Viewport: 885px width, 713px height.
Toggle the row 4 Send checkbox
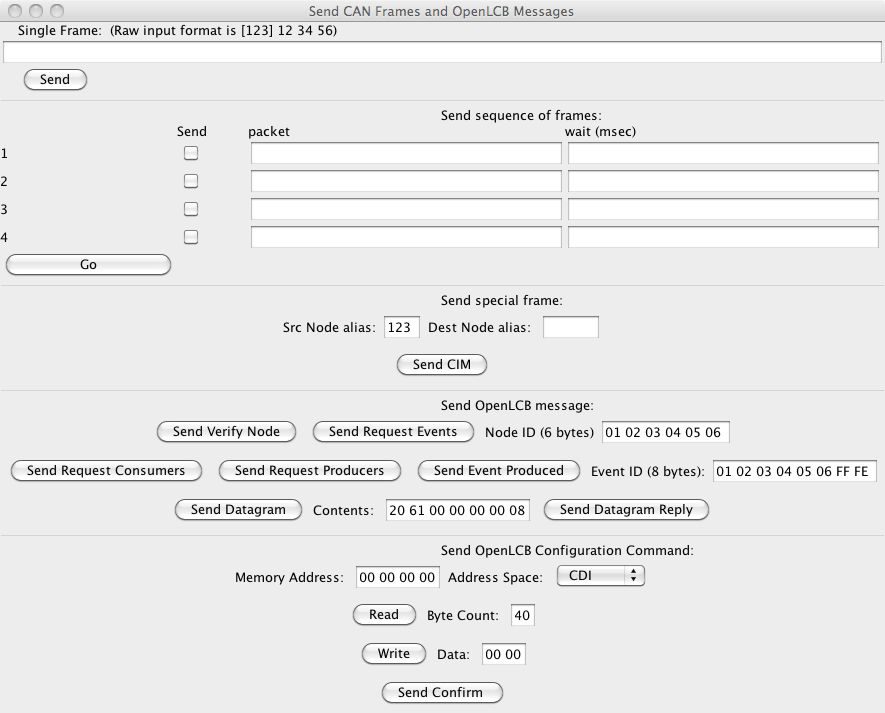click(x=191, y=237)
